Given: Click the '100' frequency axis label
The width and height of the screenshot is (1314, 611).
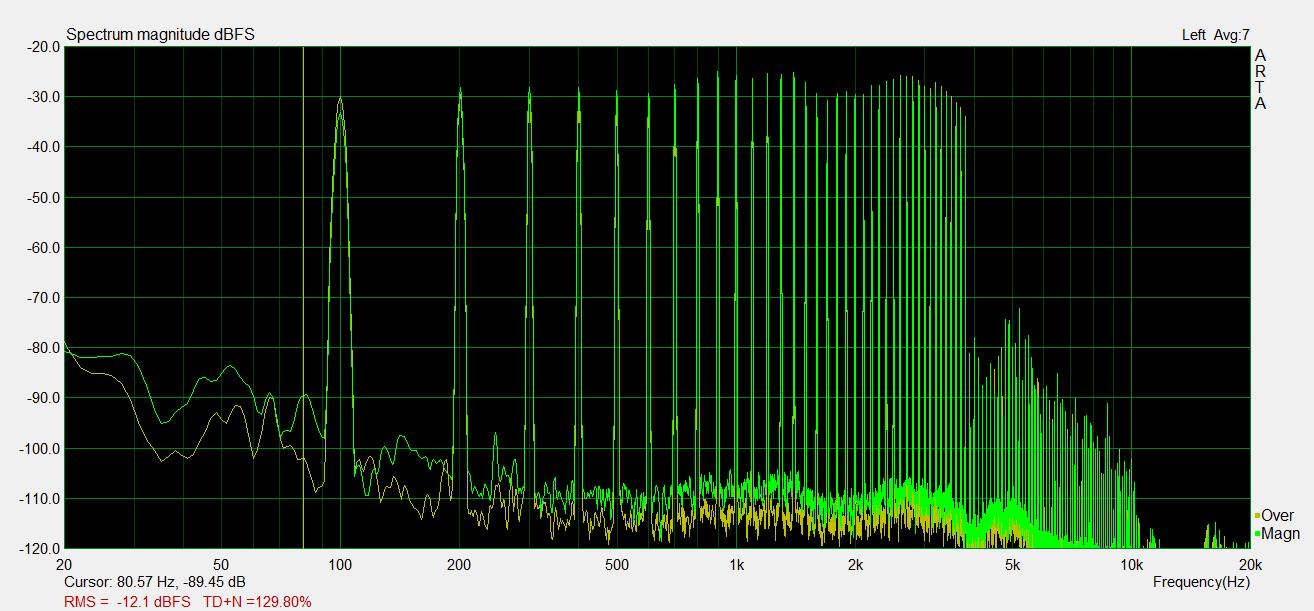Looking at the screenshot, I should [x=340, y=564].
